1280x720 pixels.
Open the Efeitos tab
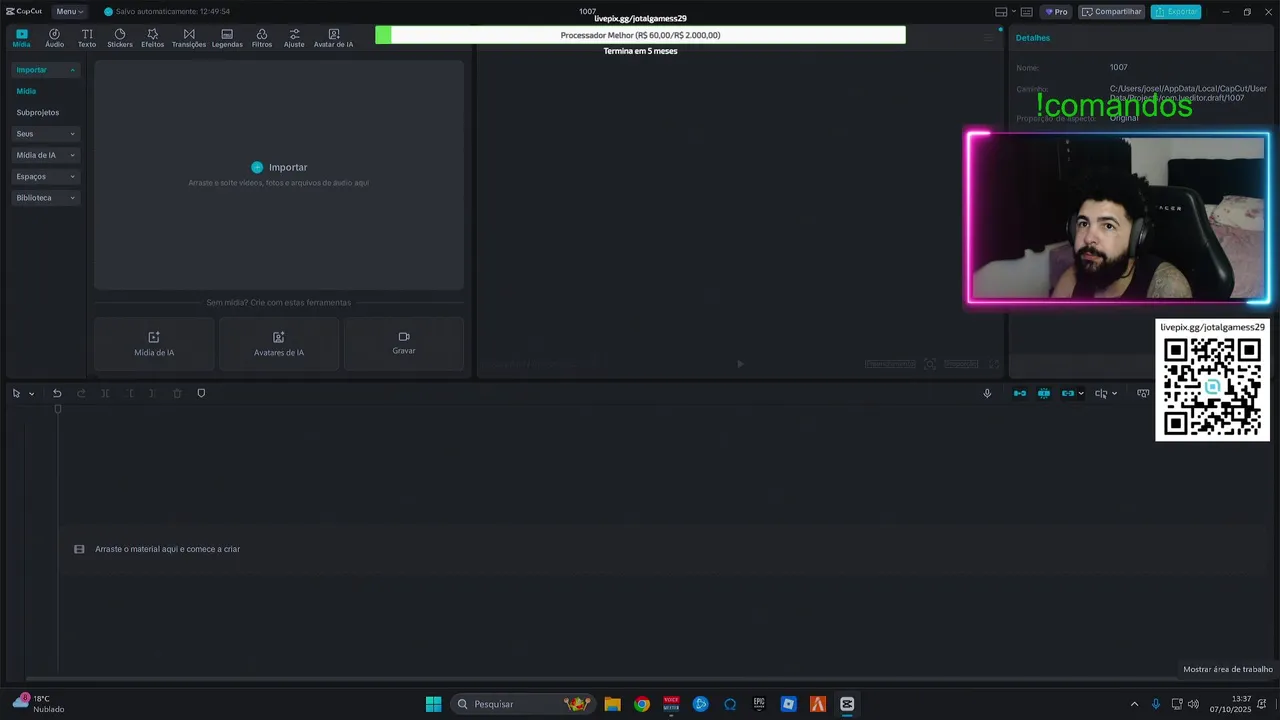(x=152, y=38)
